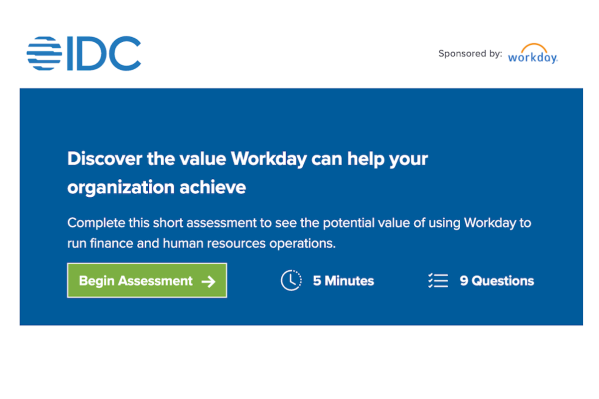Click the arrow icon in Begin Assessment
The image size is (599, 399).
209,282
